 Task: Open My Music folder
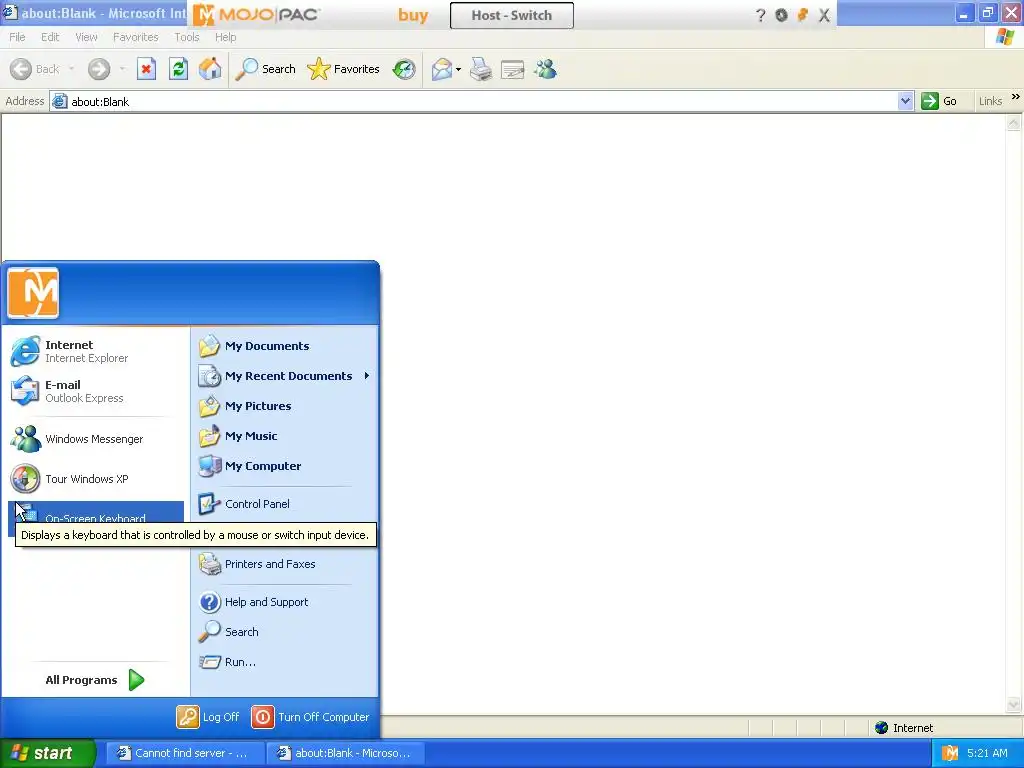tap(284, 436)
